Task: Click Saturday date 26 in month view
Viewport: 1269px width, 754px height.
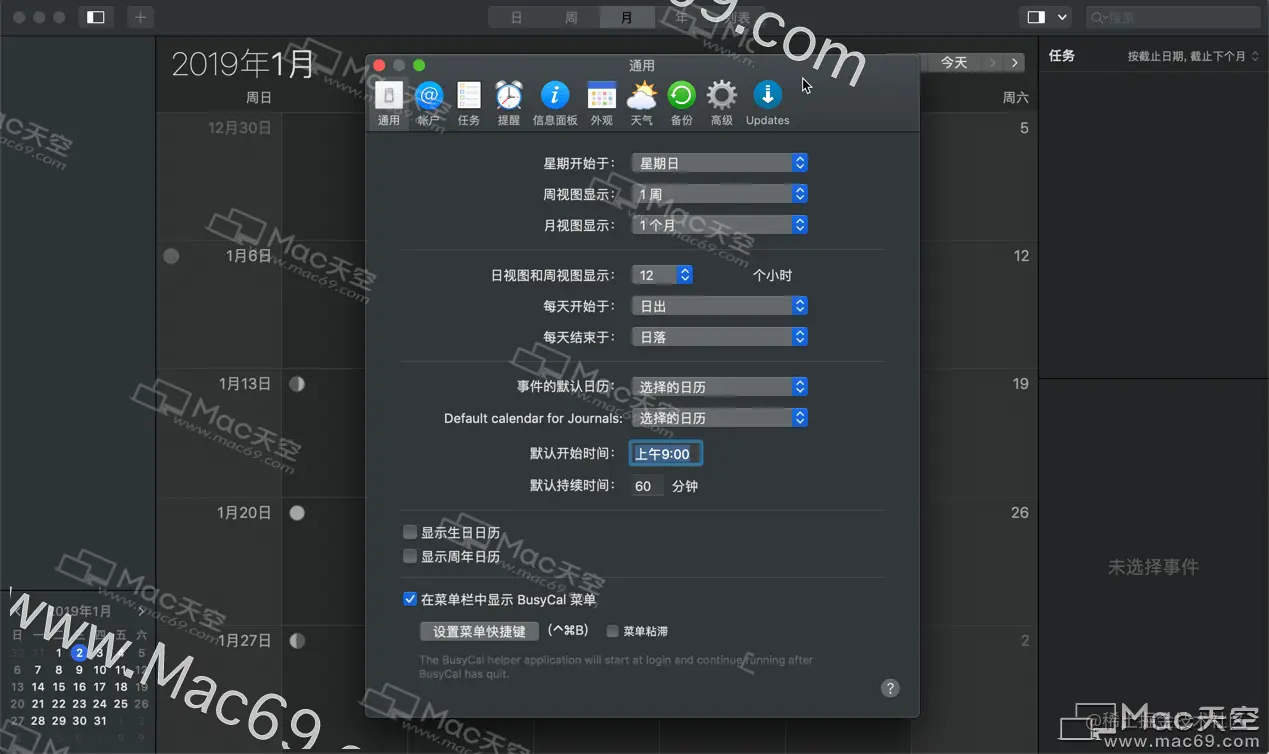Action: (x=1019, y=513)
